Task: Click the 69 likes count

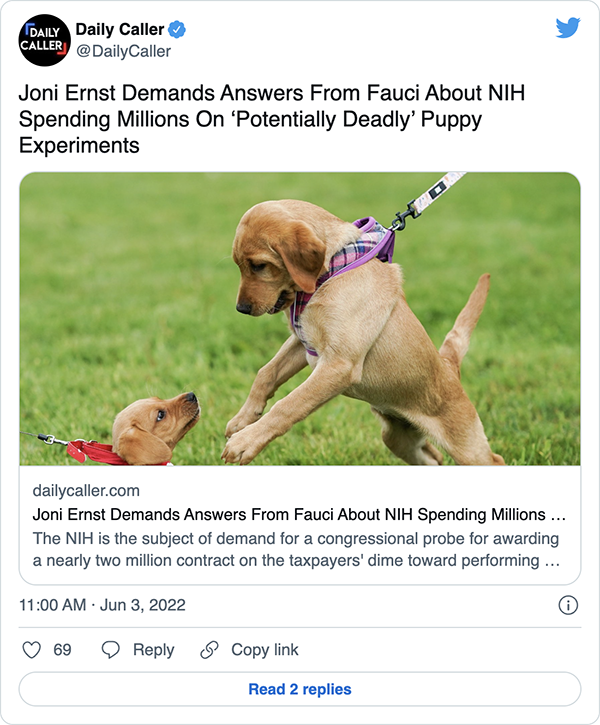Action: (x=62, y=650)
